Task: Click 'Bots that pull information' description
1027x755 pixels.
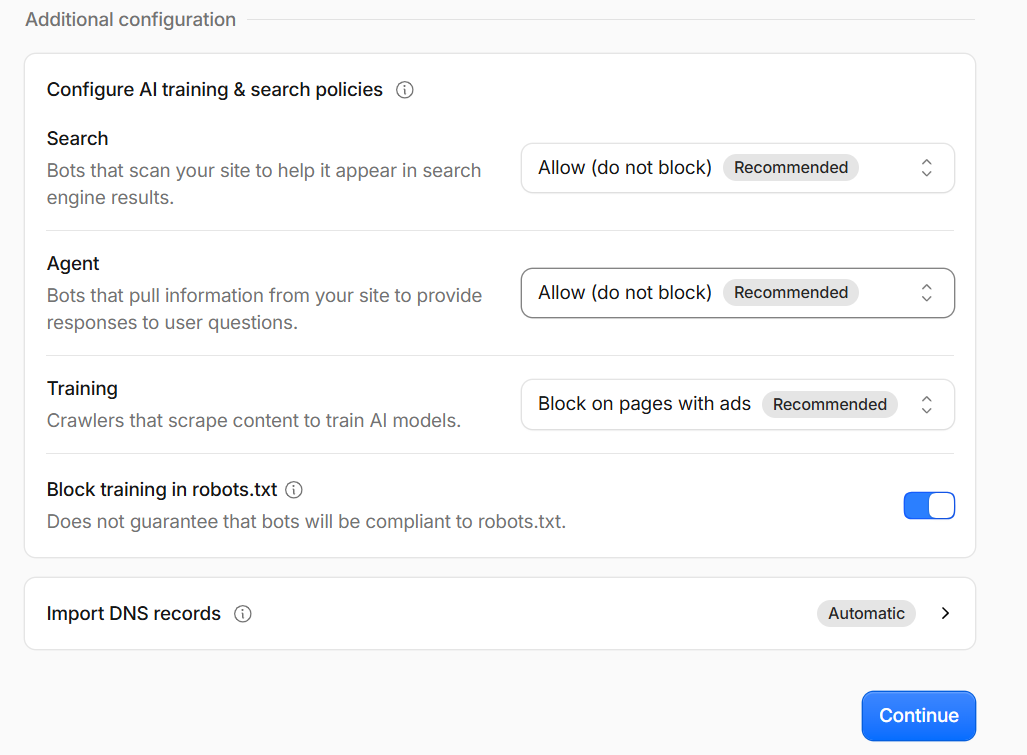Action: 265,309
